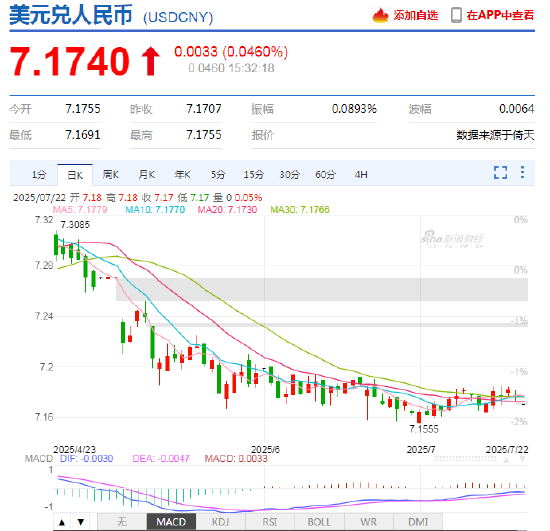Click the MA30: 7.1766 legend label
This screenshot has width=550, height=531.
pyautogui.click(x=300, y=210)
